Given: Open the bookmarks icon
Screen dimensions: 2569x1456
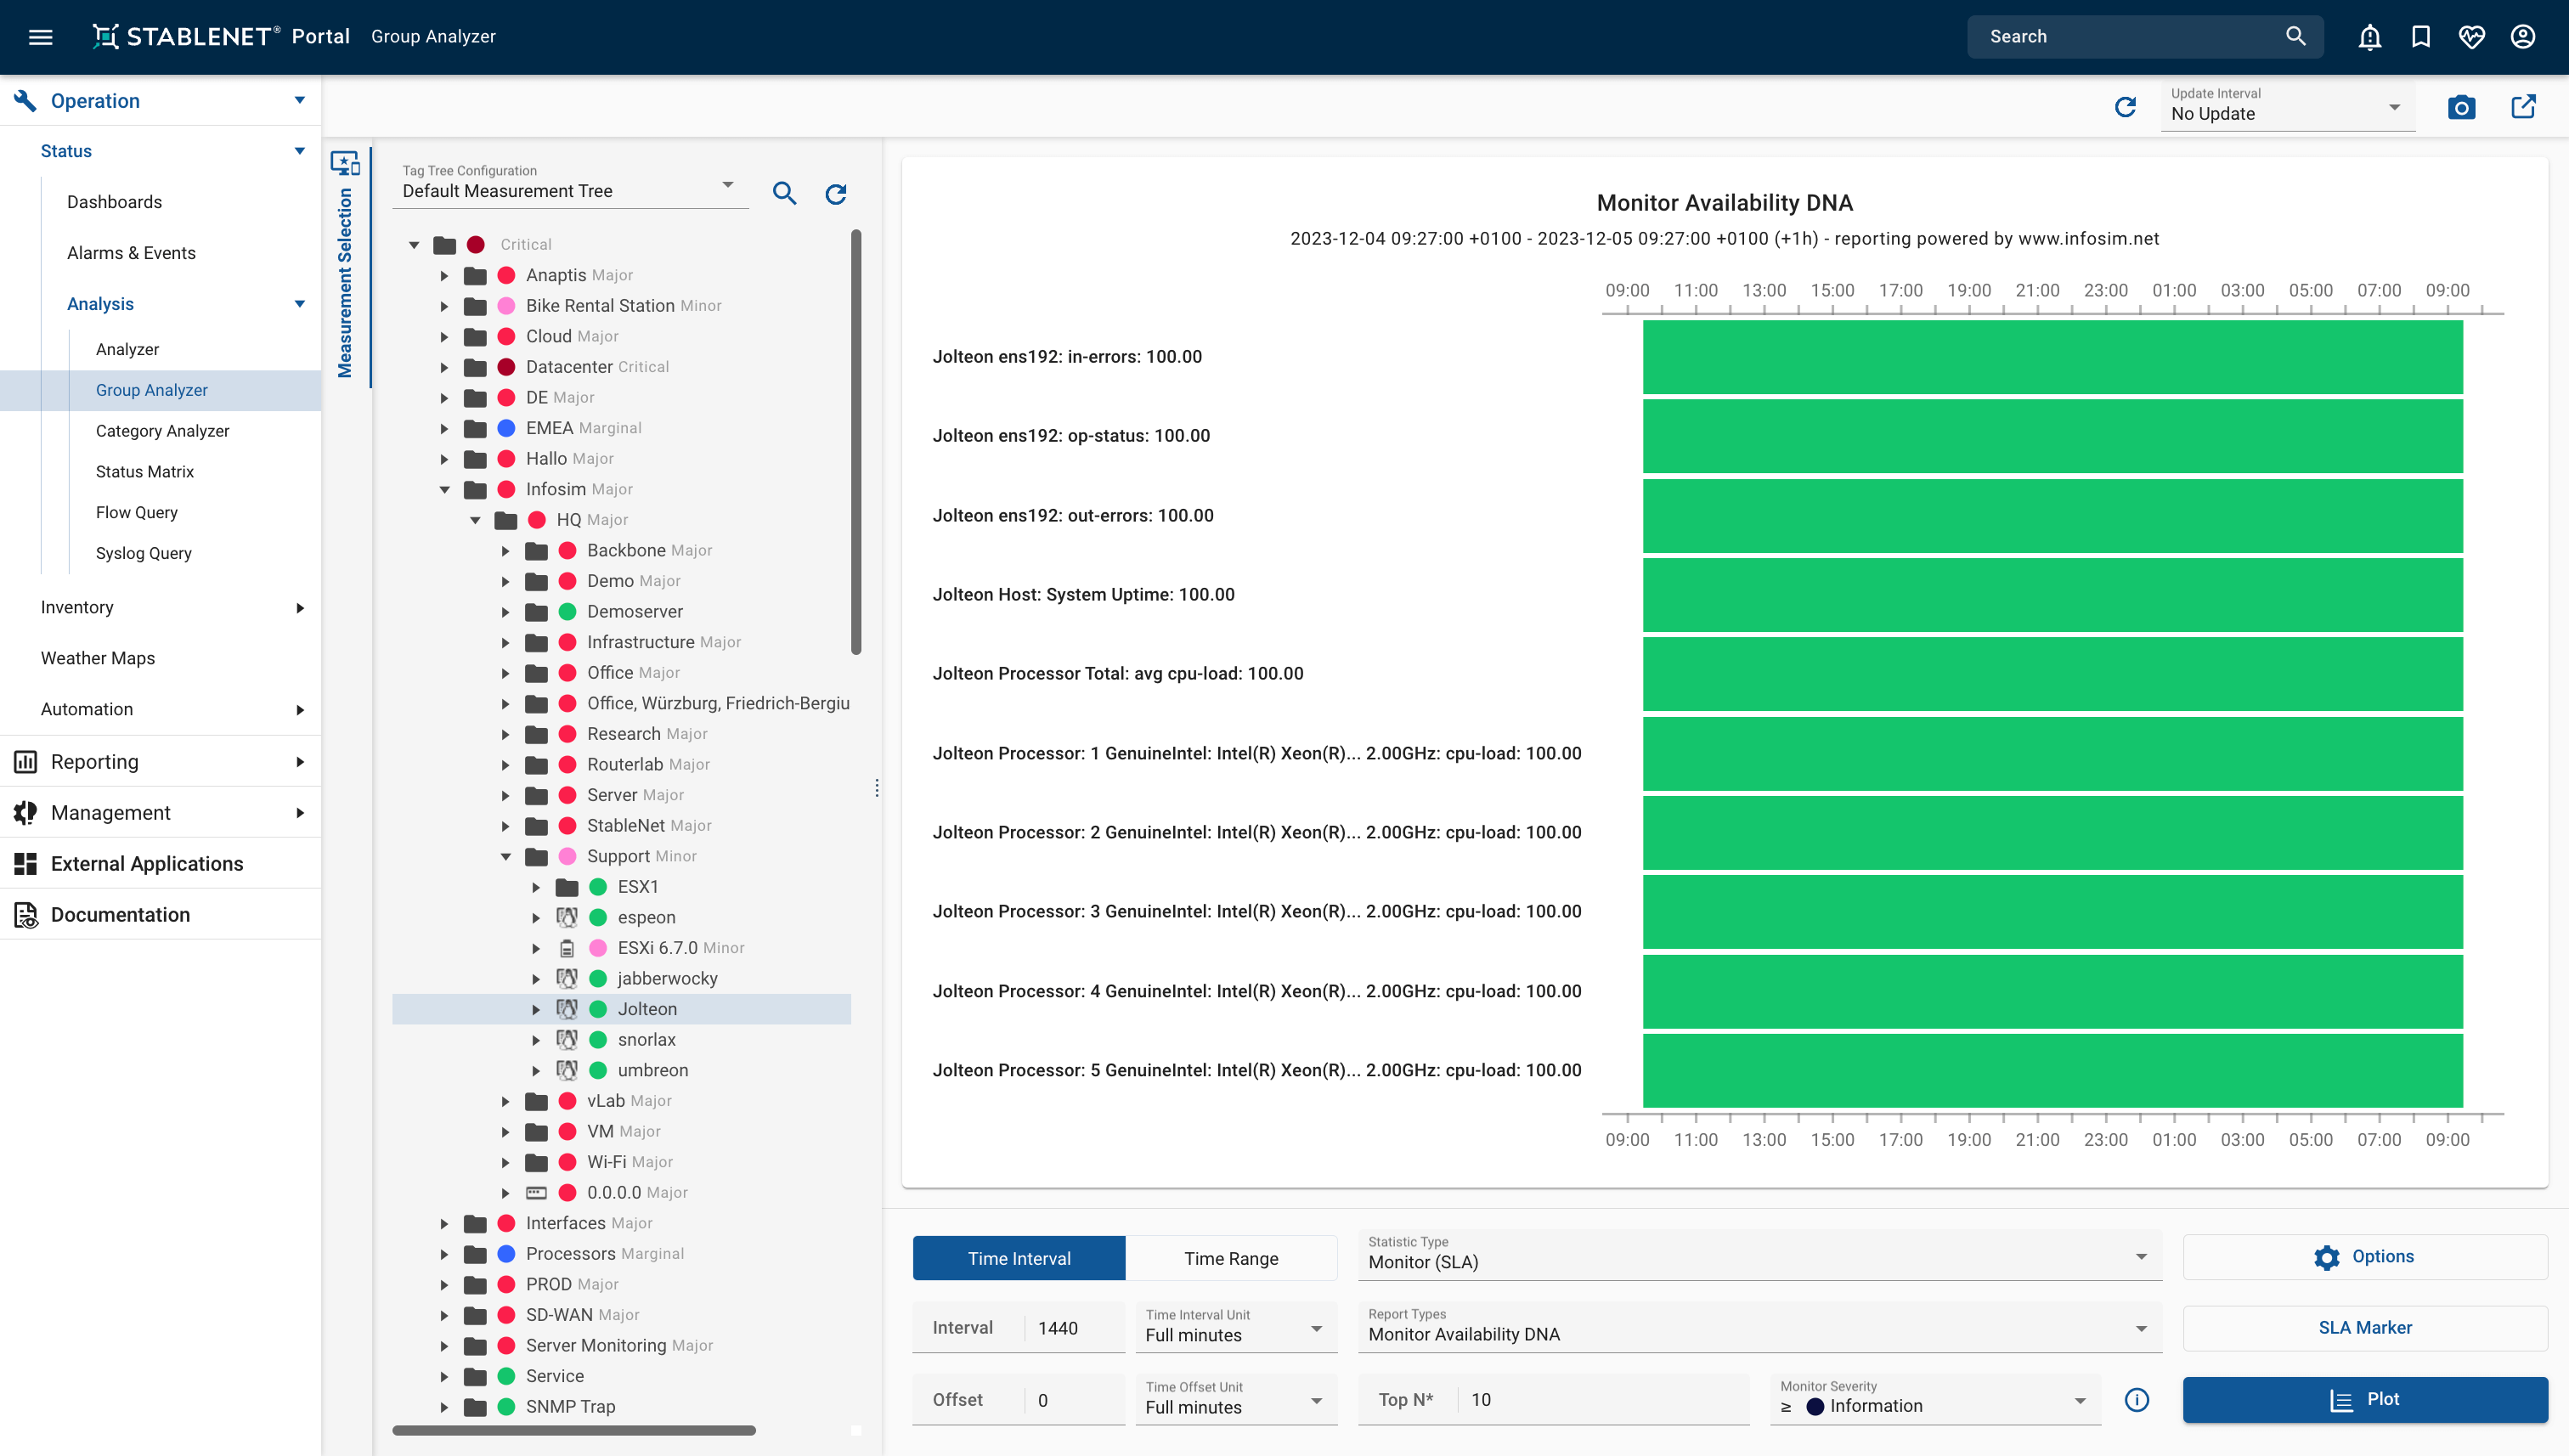Looking at the screenshot, I should coord(2420,37).
